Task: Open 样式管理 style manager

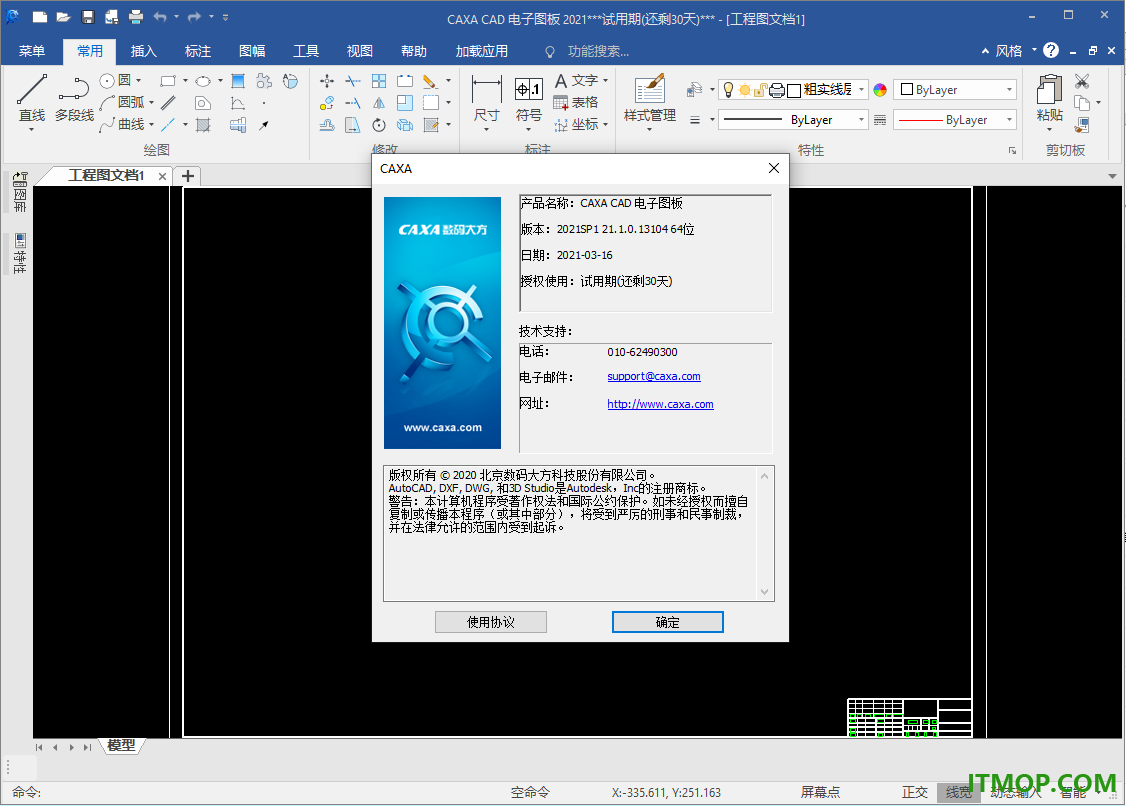Action: [x=650, y=98]
